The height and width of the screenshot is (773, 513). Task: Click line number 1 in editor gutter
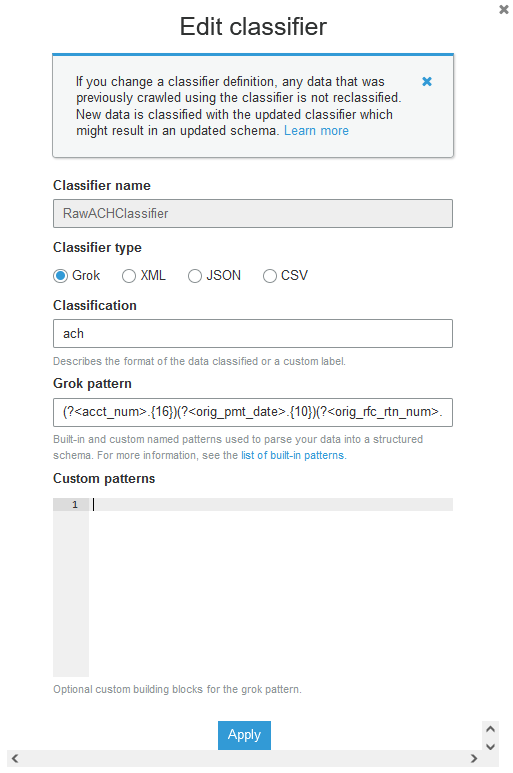click(75, 504)
